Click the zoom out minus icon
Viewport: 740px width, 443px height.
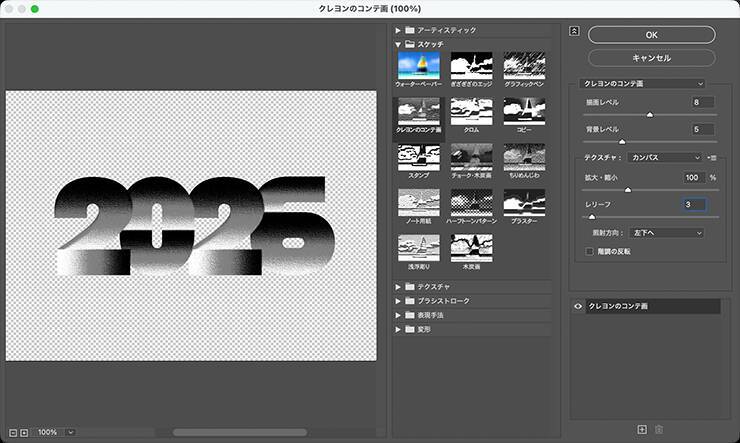(x=13, y=433)
